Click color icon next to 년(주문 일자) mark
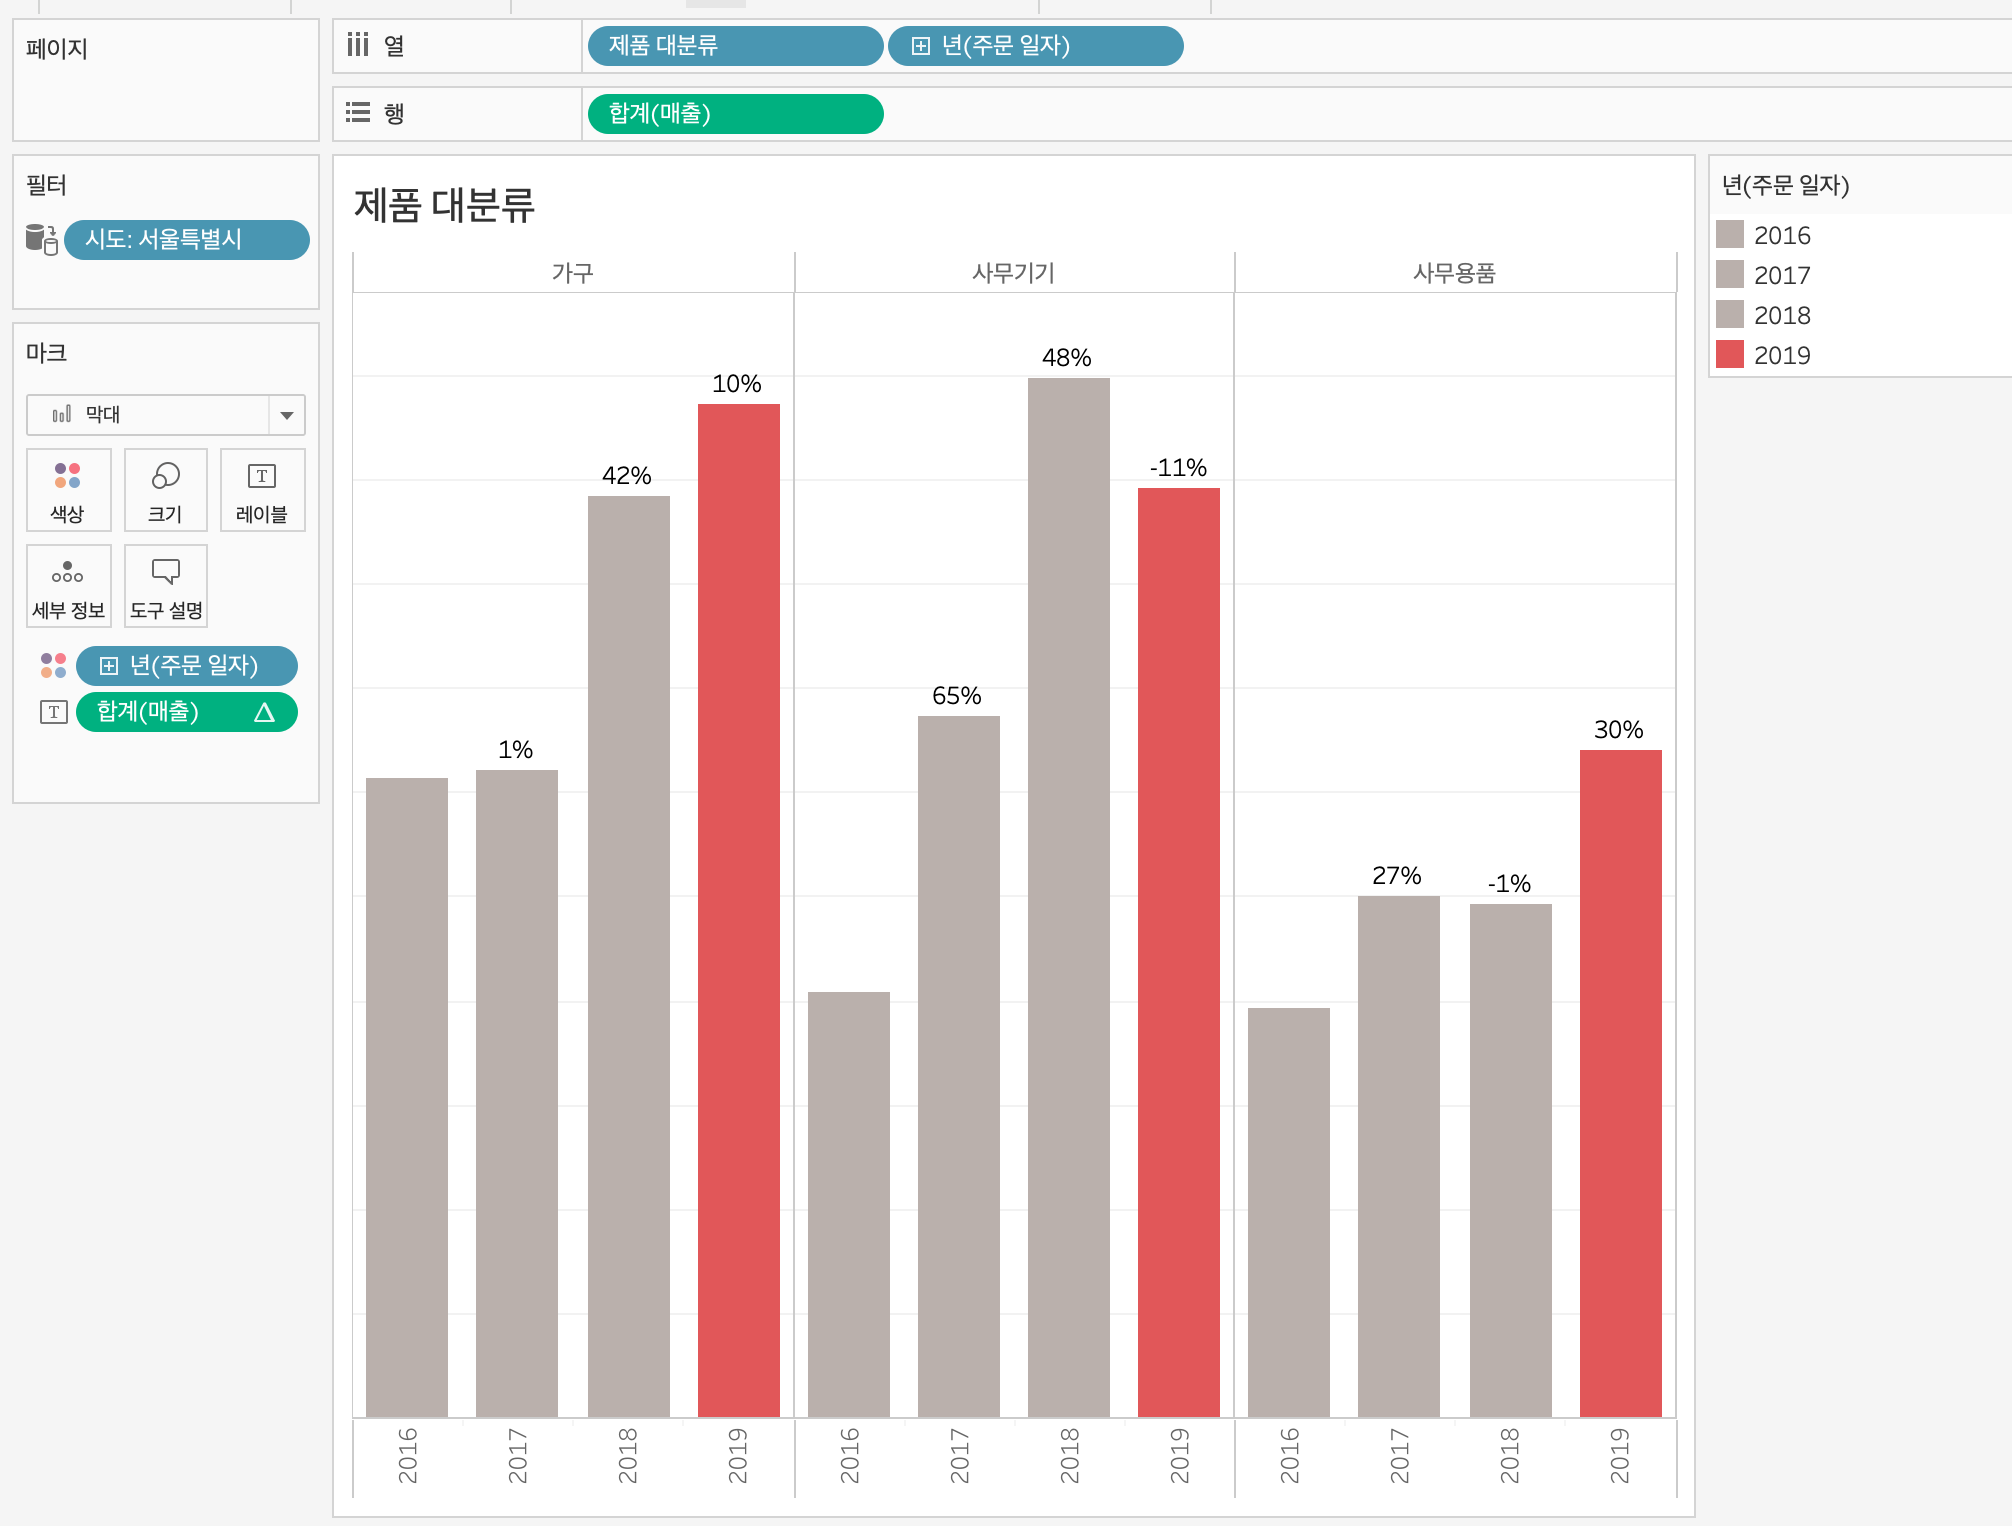 [x=53, y=665]
